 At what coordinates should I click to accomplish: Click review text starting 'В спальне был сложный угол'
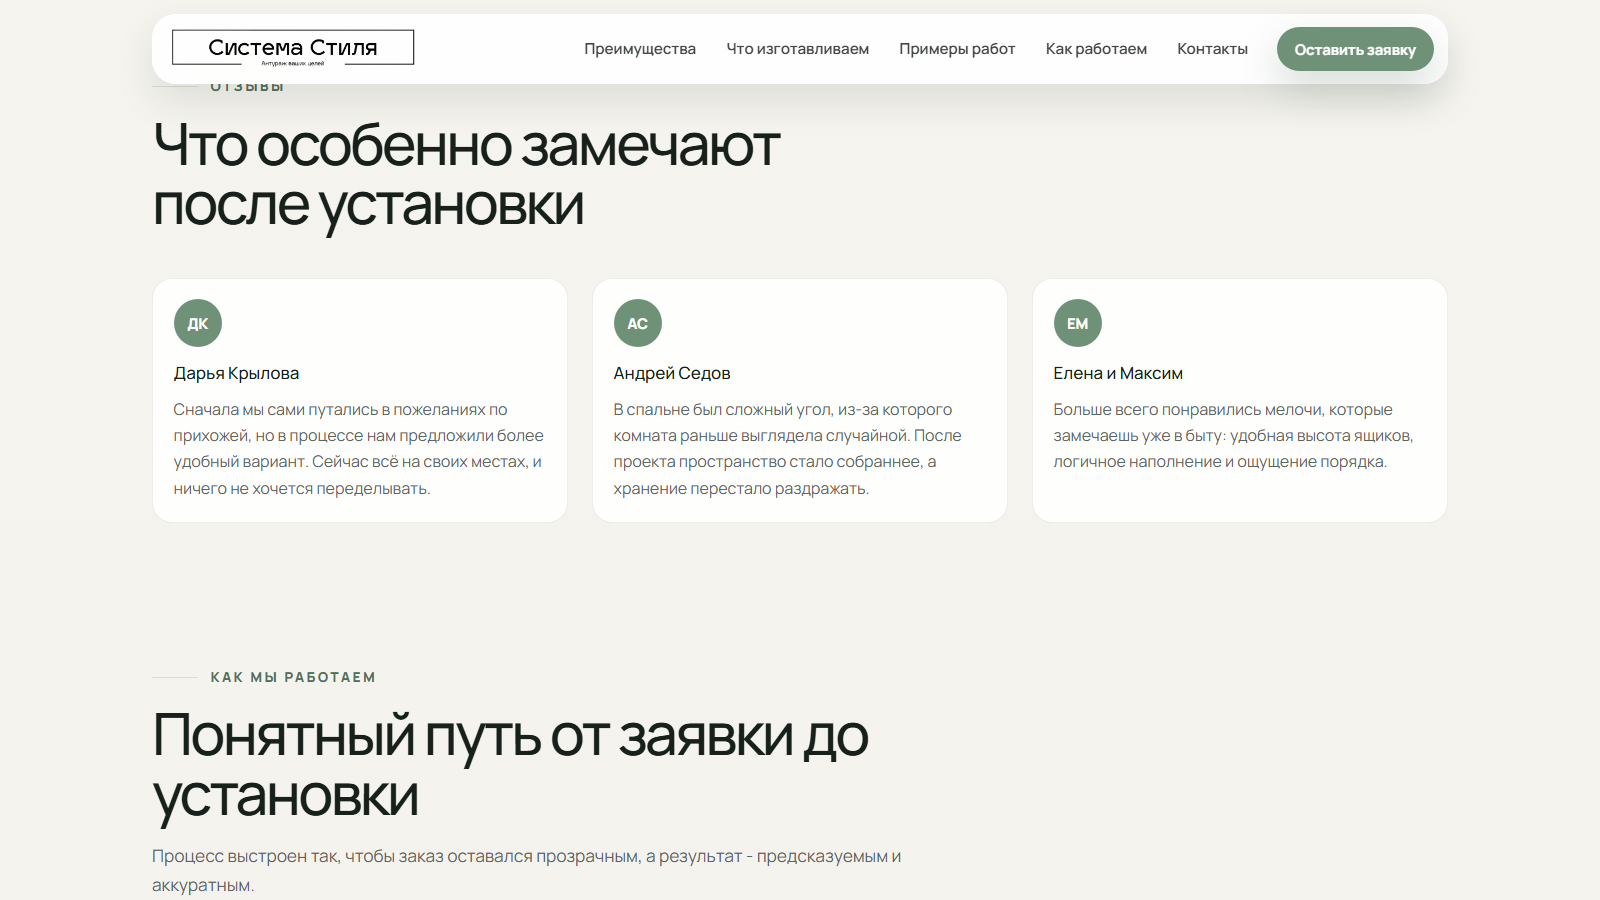(788, 449)
